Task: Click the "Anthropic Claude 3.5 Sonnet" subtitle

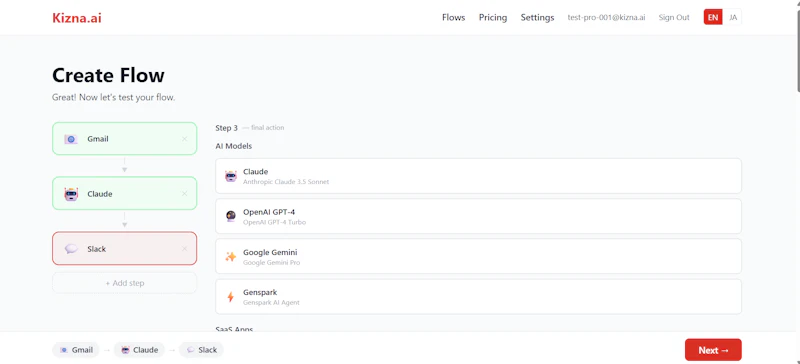Action: (x=286, y=182)
